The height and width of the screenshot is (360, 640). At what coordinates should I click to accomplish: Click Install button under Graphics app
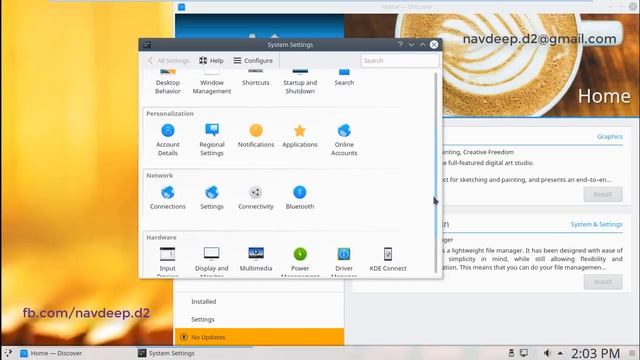click(x=603, y=194)
